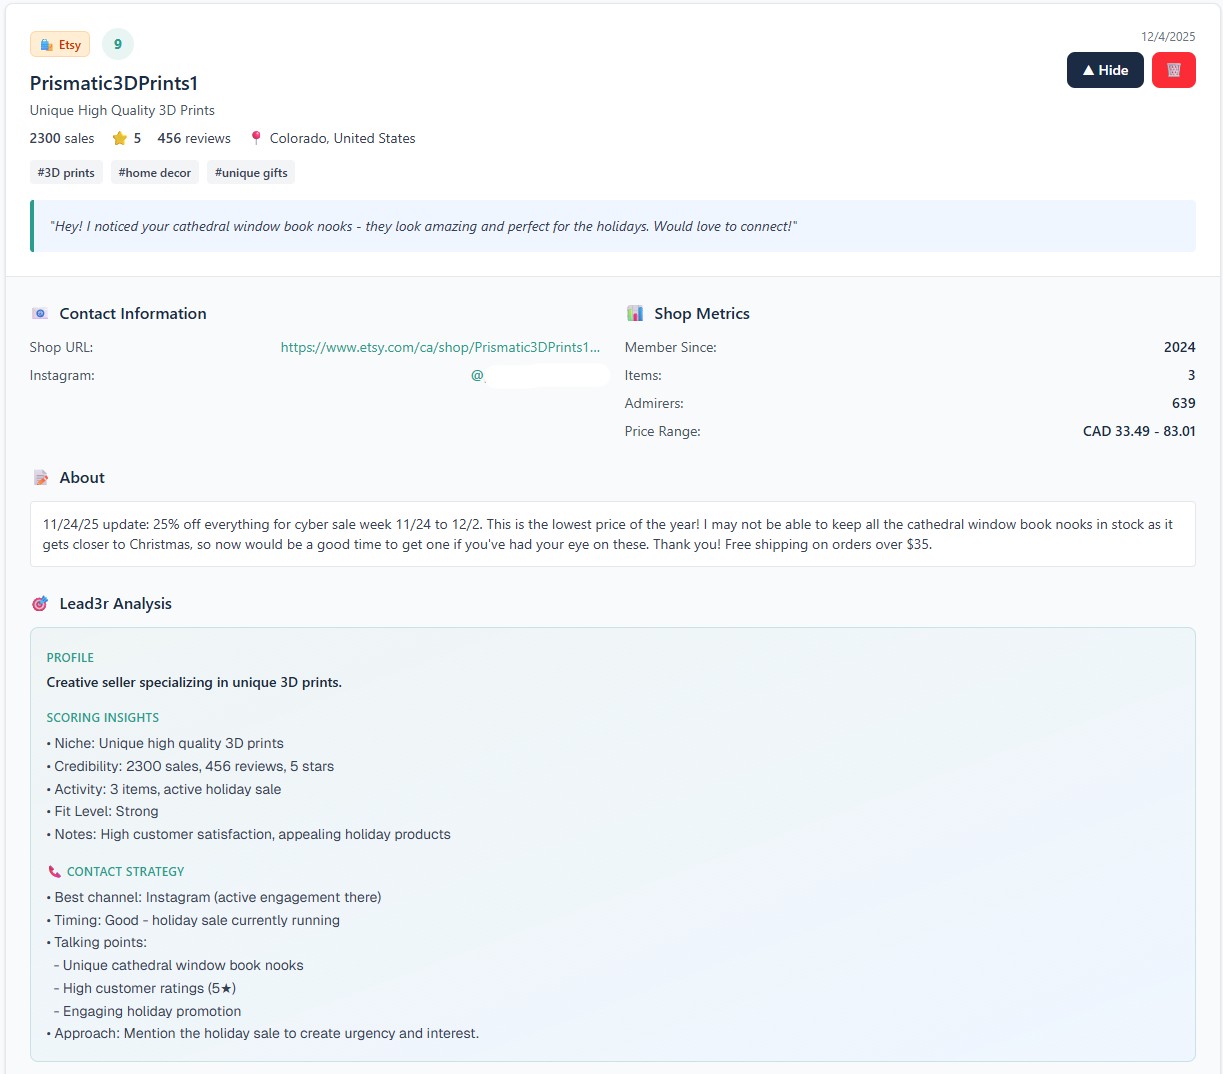The height and width of the screenshot is (1074, 1223).
Task: Select the #unique gifts tag
Action: point(251,173)
